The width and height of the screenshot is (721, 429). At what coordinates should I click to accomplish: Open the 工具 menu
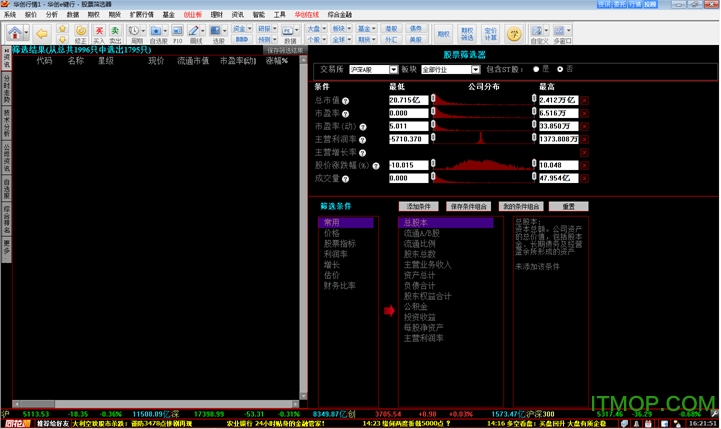[280, 15]
